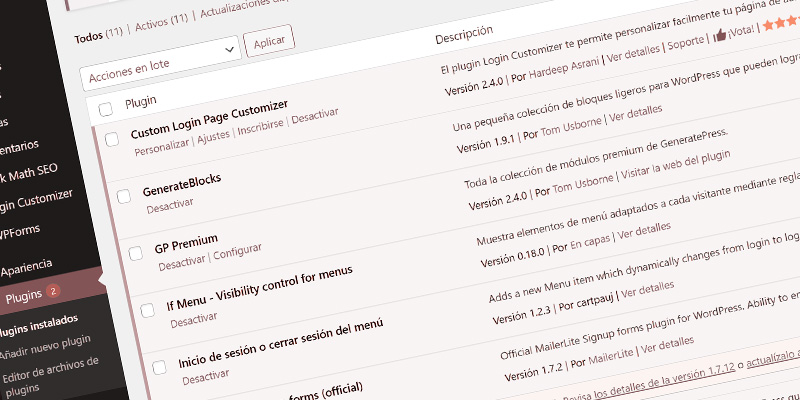Viewport: 800px width, 400px height.
Task: Click the GP Premium plugin title
Action: [186, 243]
